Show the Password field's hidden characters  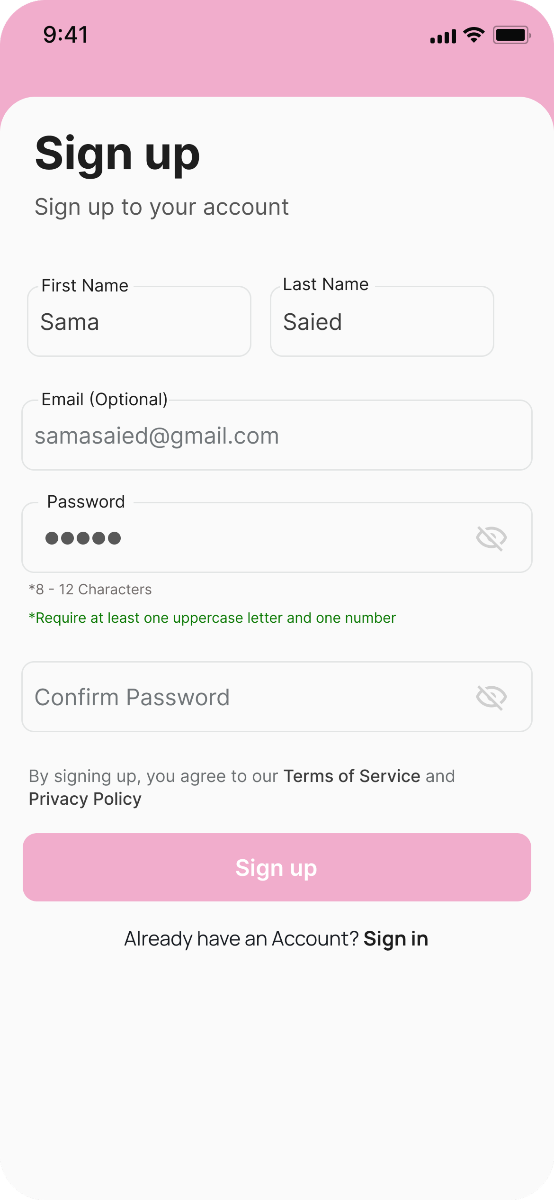click(491, 538)
